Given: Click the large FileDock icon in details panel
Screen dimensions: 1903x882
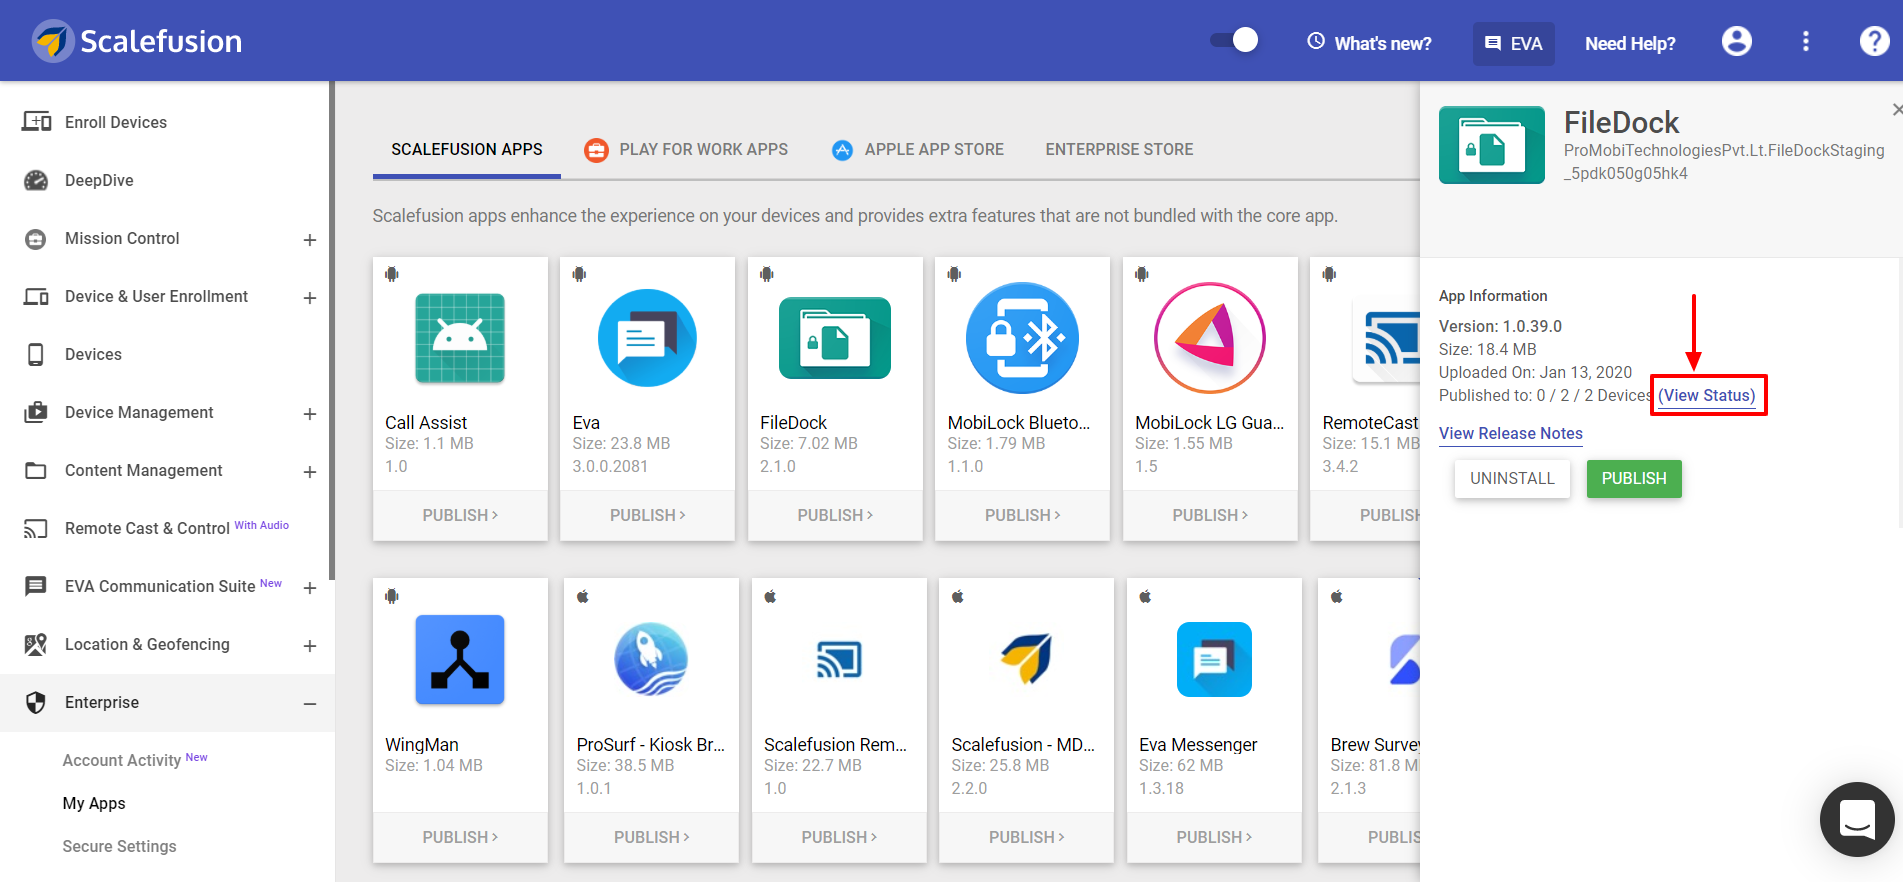Looking at the screenshot, I should coord(1491,145).
